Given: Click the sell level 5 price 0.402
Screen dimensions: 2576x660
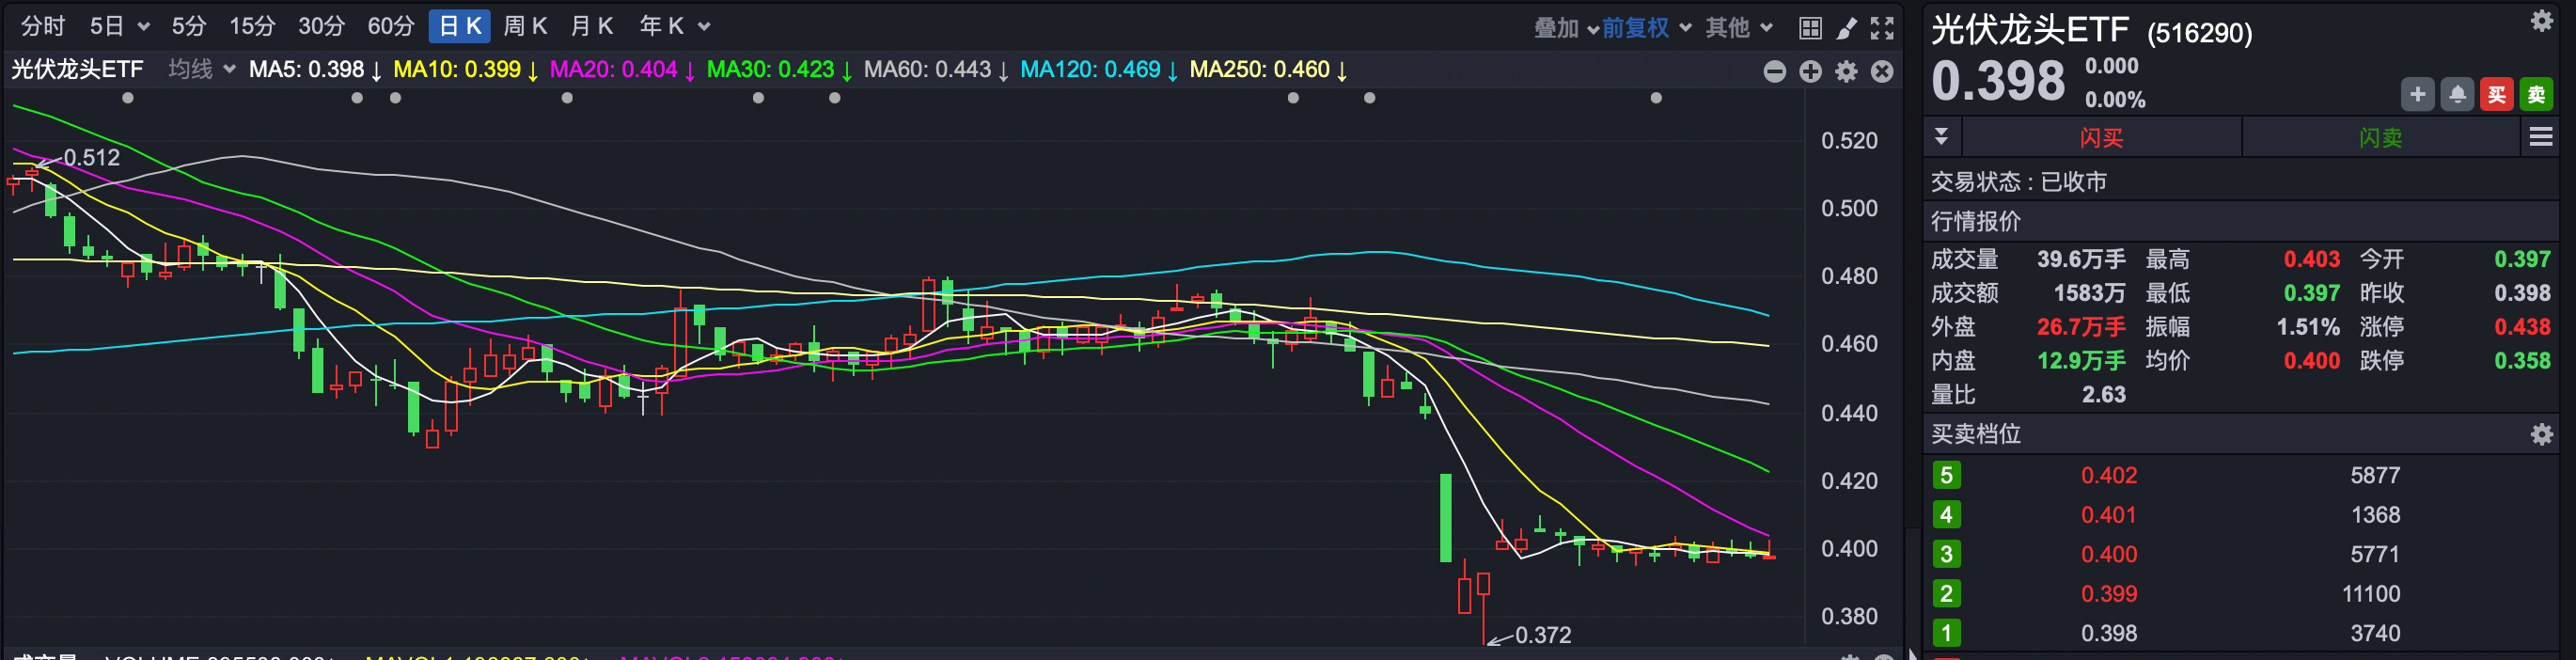Looking at the screenshot, I should [x=2108, y=475].
